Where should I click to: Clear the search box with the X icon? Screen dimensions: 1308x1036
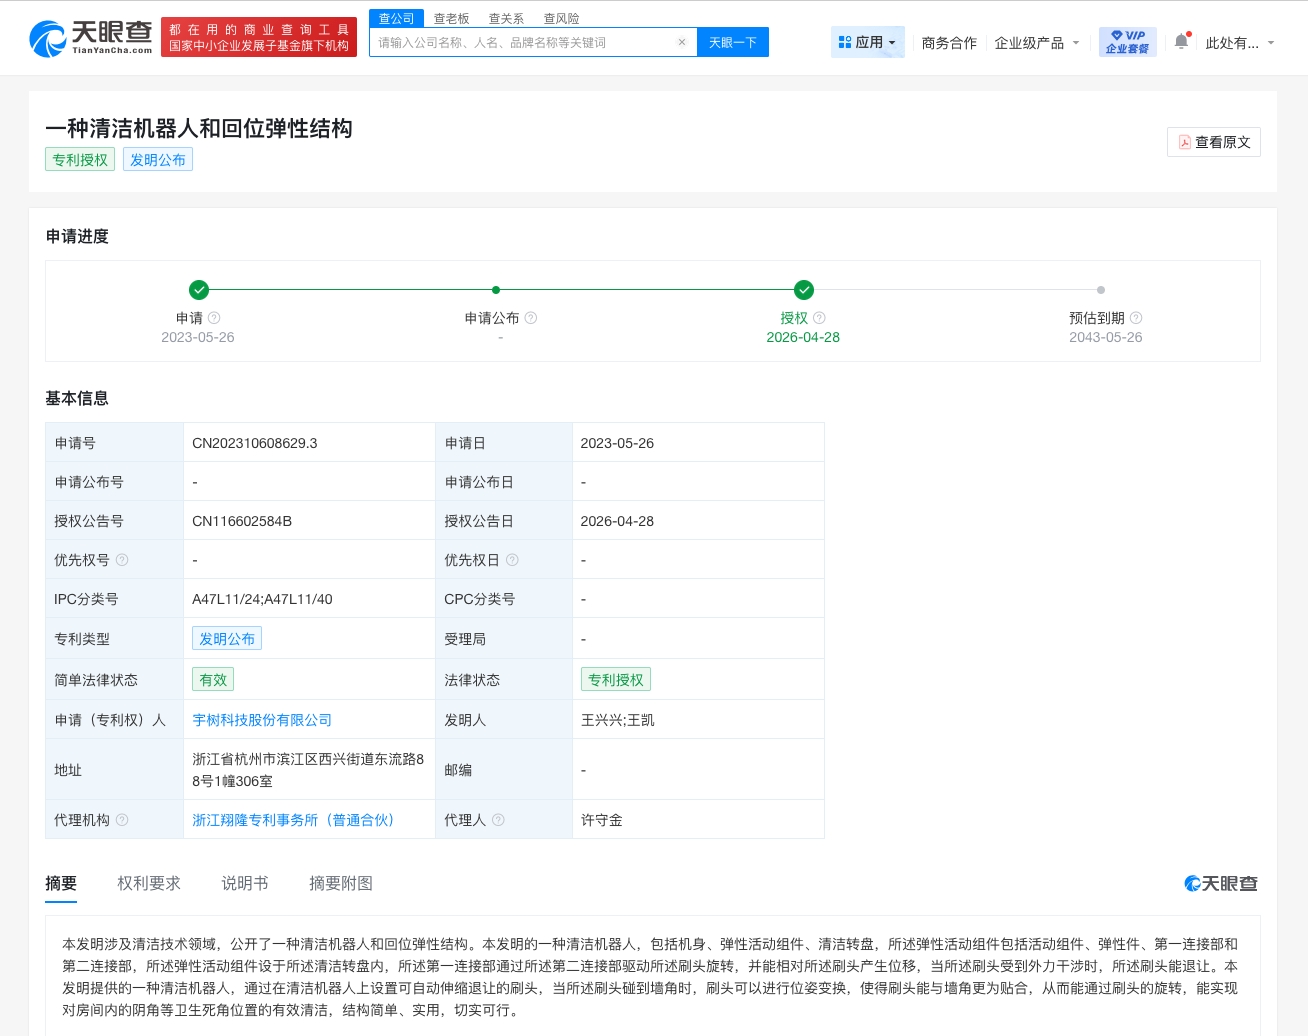click(681, 42)
